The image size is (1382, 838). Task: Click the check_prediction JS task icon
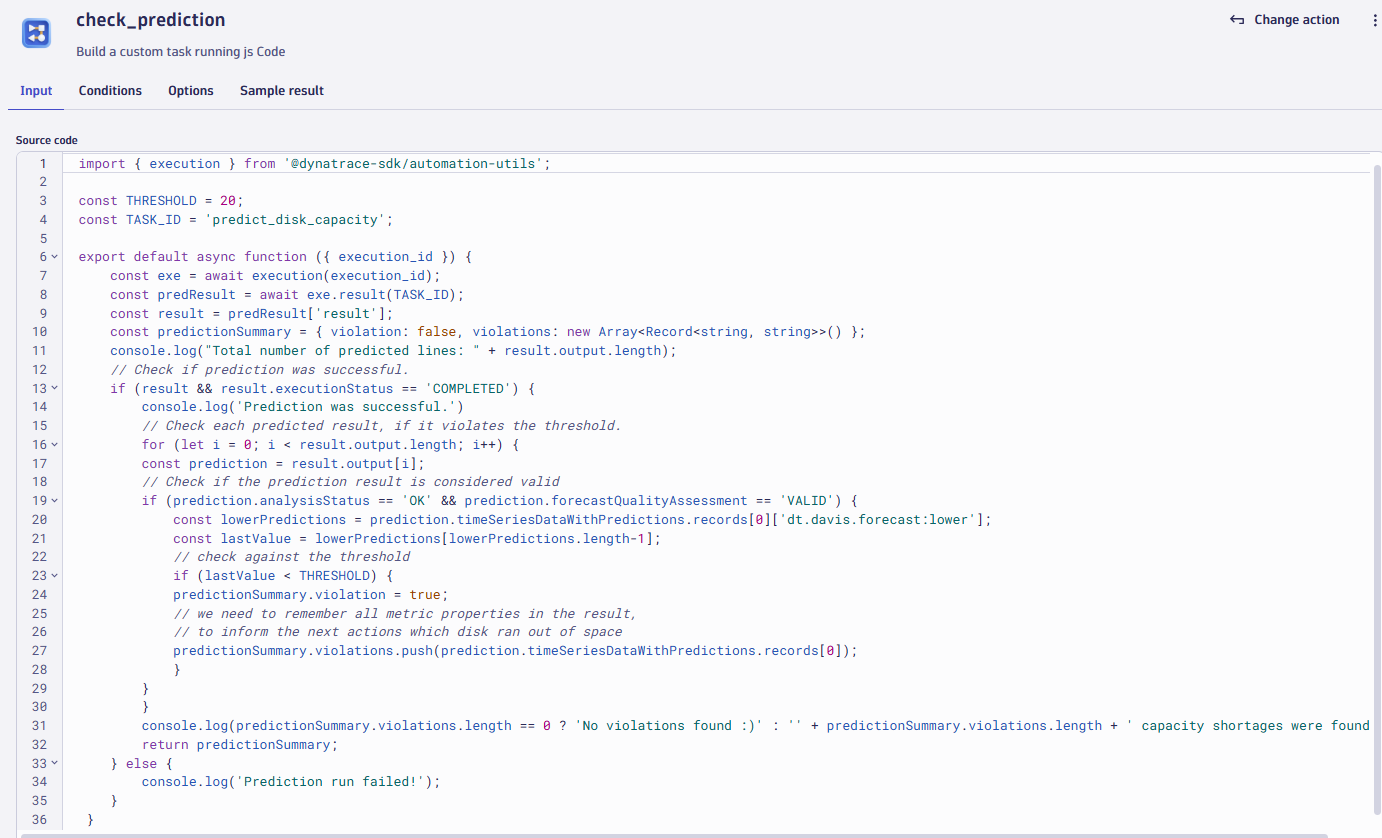pos(37,33)
